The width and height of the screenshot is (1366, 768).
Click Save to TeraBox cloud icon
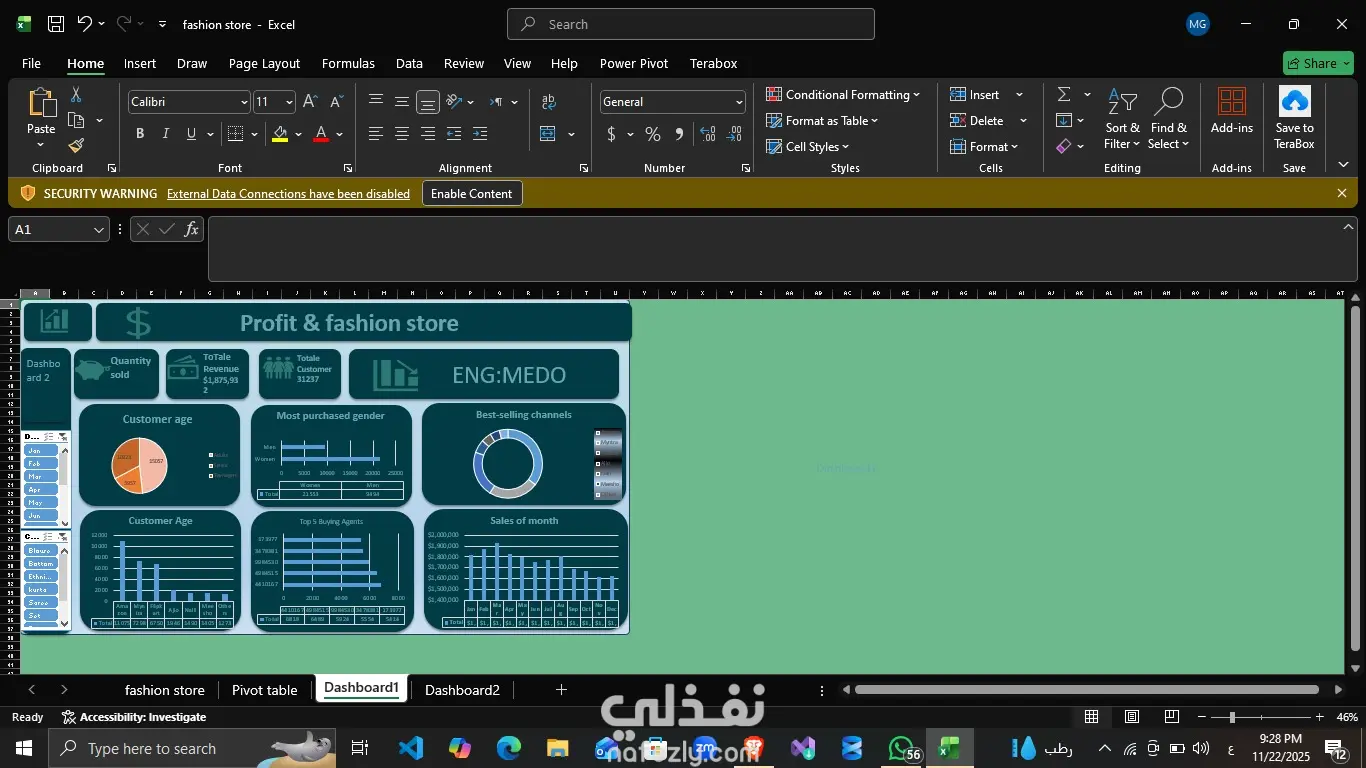click(x=1294, y=118)
